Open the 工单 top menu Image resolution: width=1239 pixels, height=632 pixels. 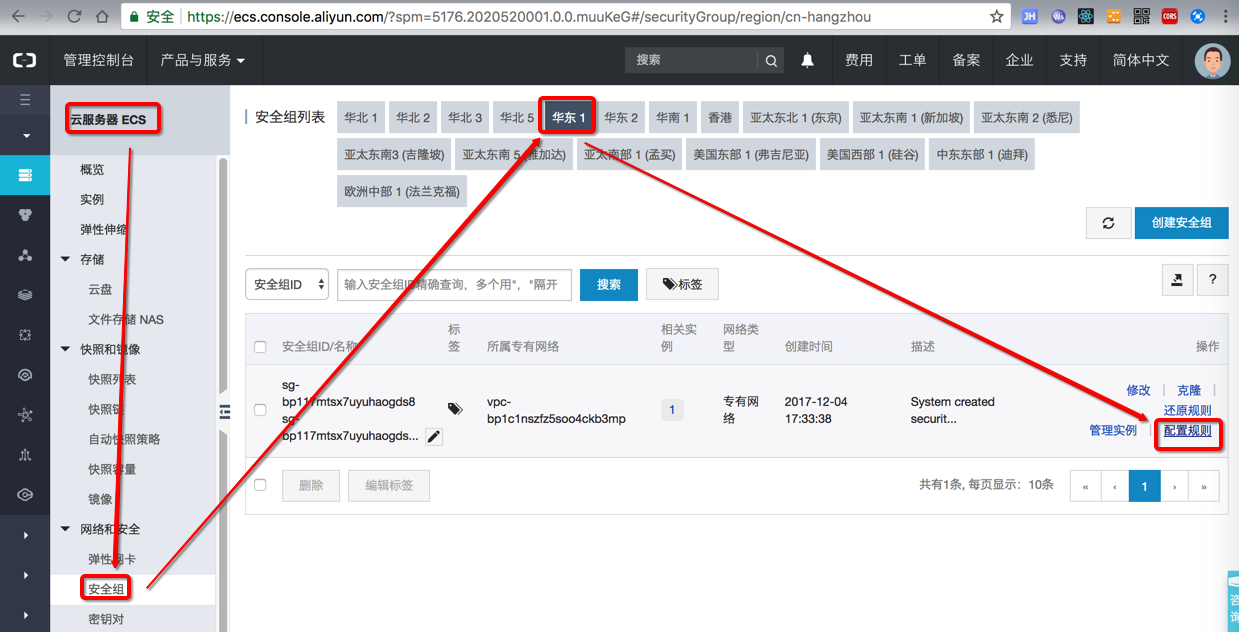[912, 60]
